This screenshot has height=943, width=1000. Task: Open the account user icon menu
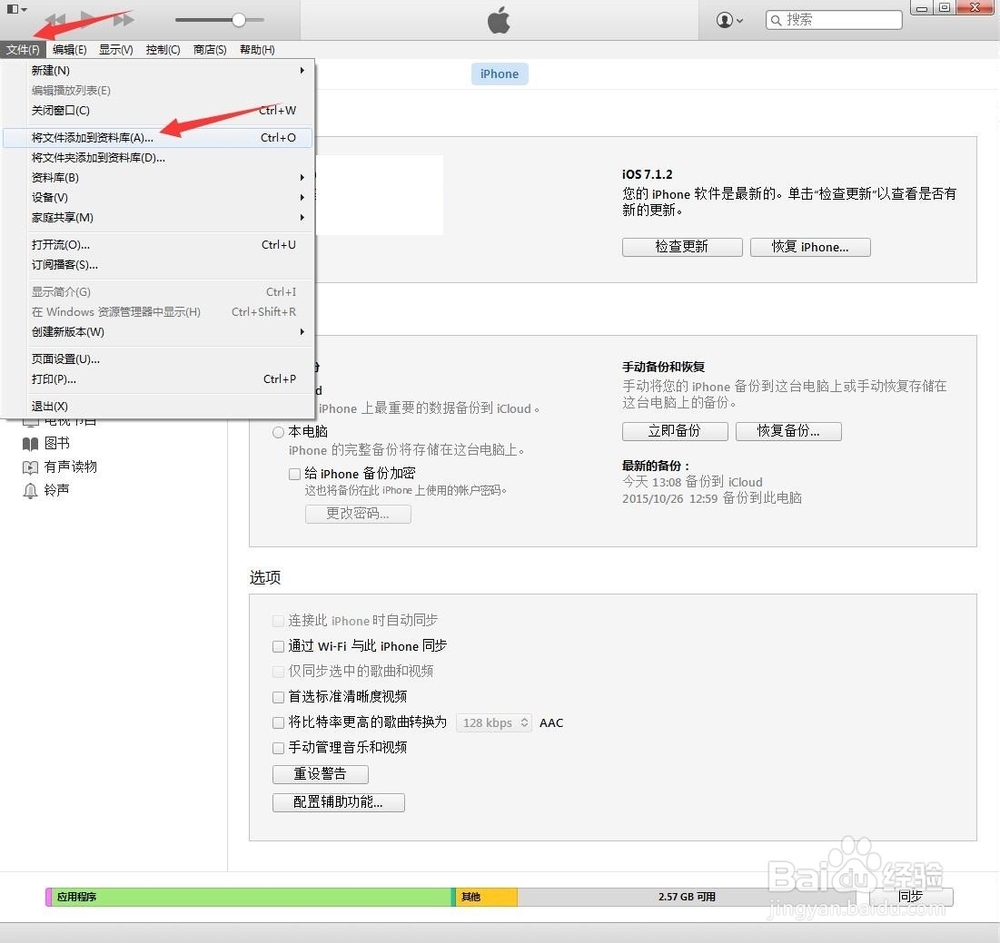coord(730,20)
